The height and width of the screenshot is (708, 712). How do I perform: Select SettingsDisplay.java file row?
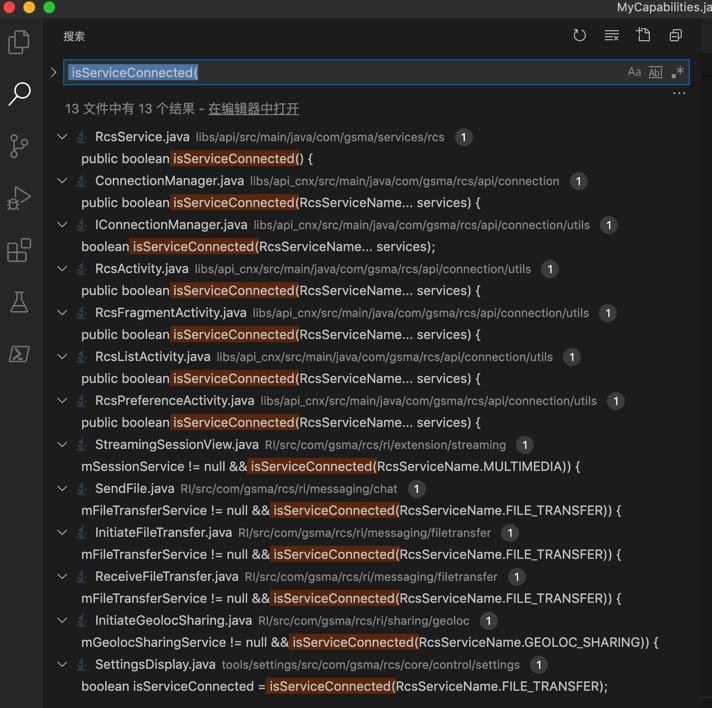tap(372, 665)
